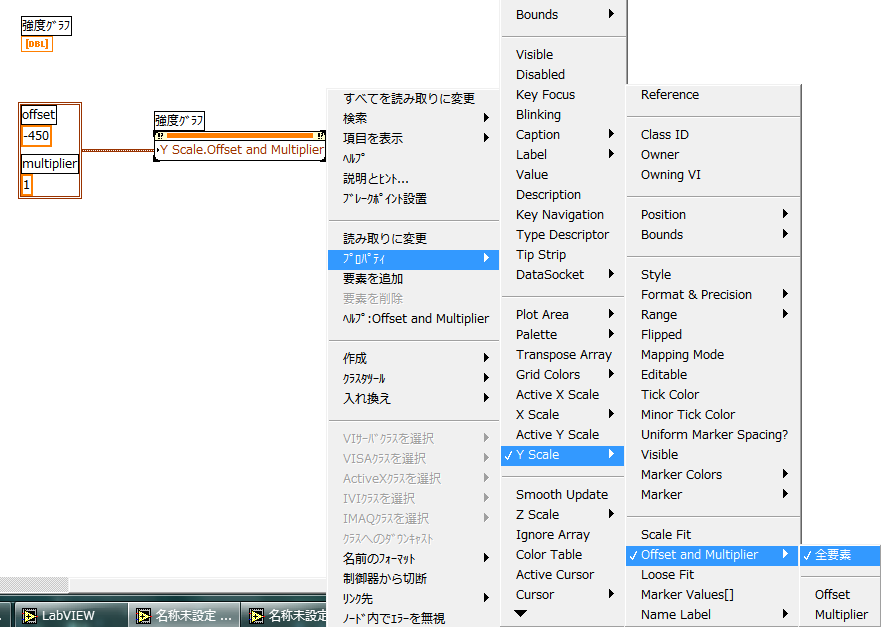The image size is (881, 627).
Task: Select the Reference property
Action: click(712, 94)
